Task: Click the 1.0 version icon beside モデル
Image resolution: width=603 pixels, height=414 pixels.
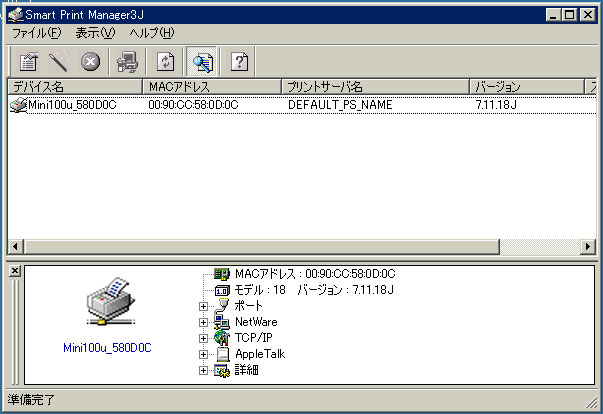Action: click(222, 290)
